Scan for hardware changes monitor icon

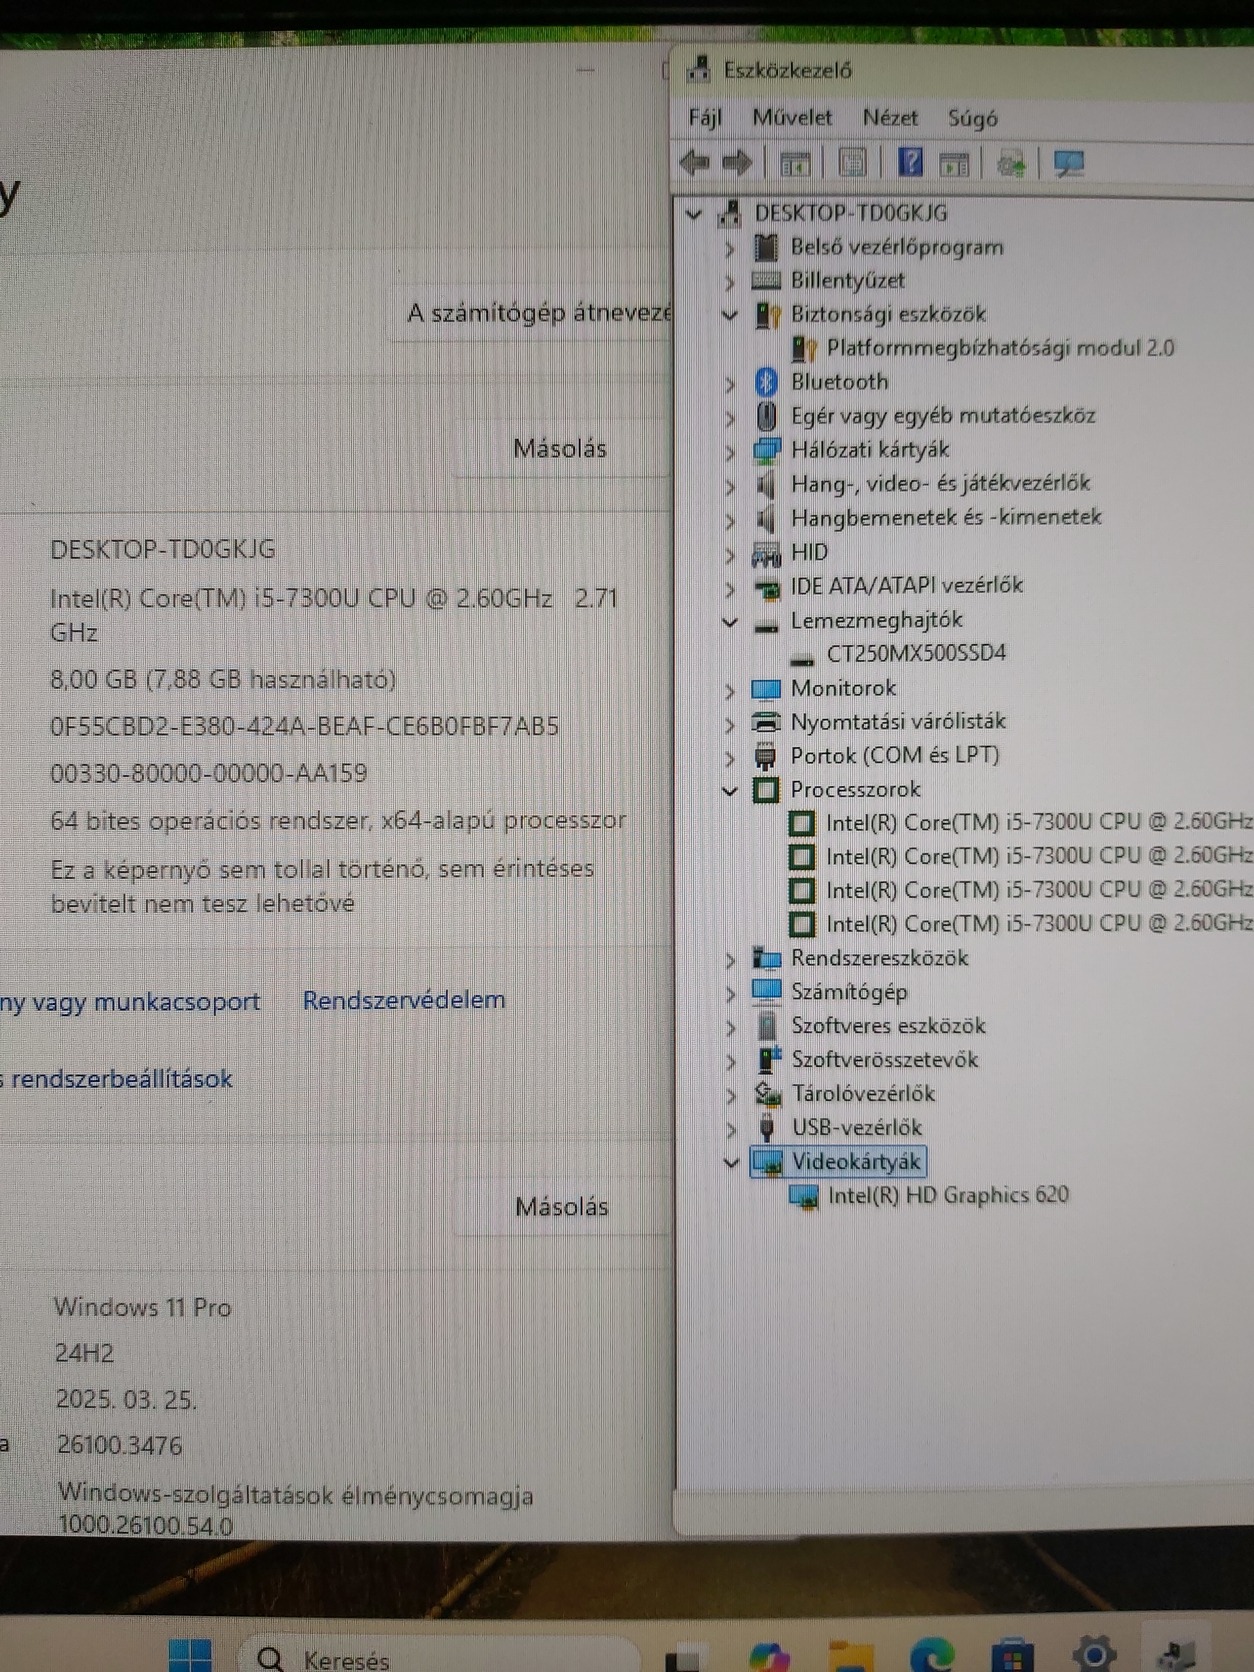[1069, 163]
